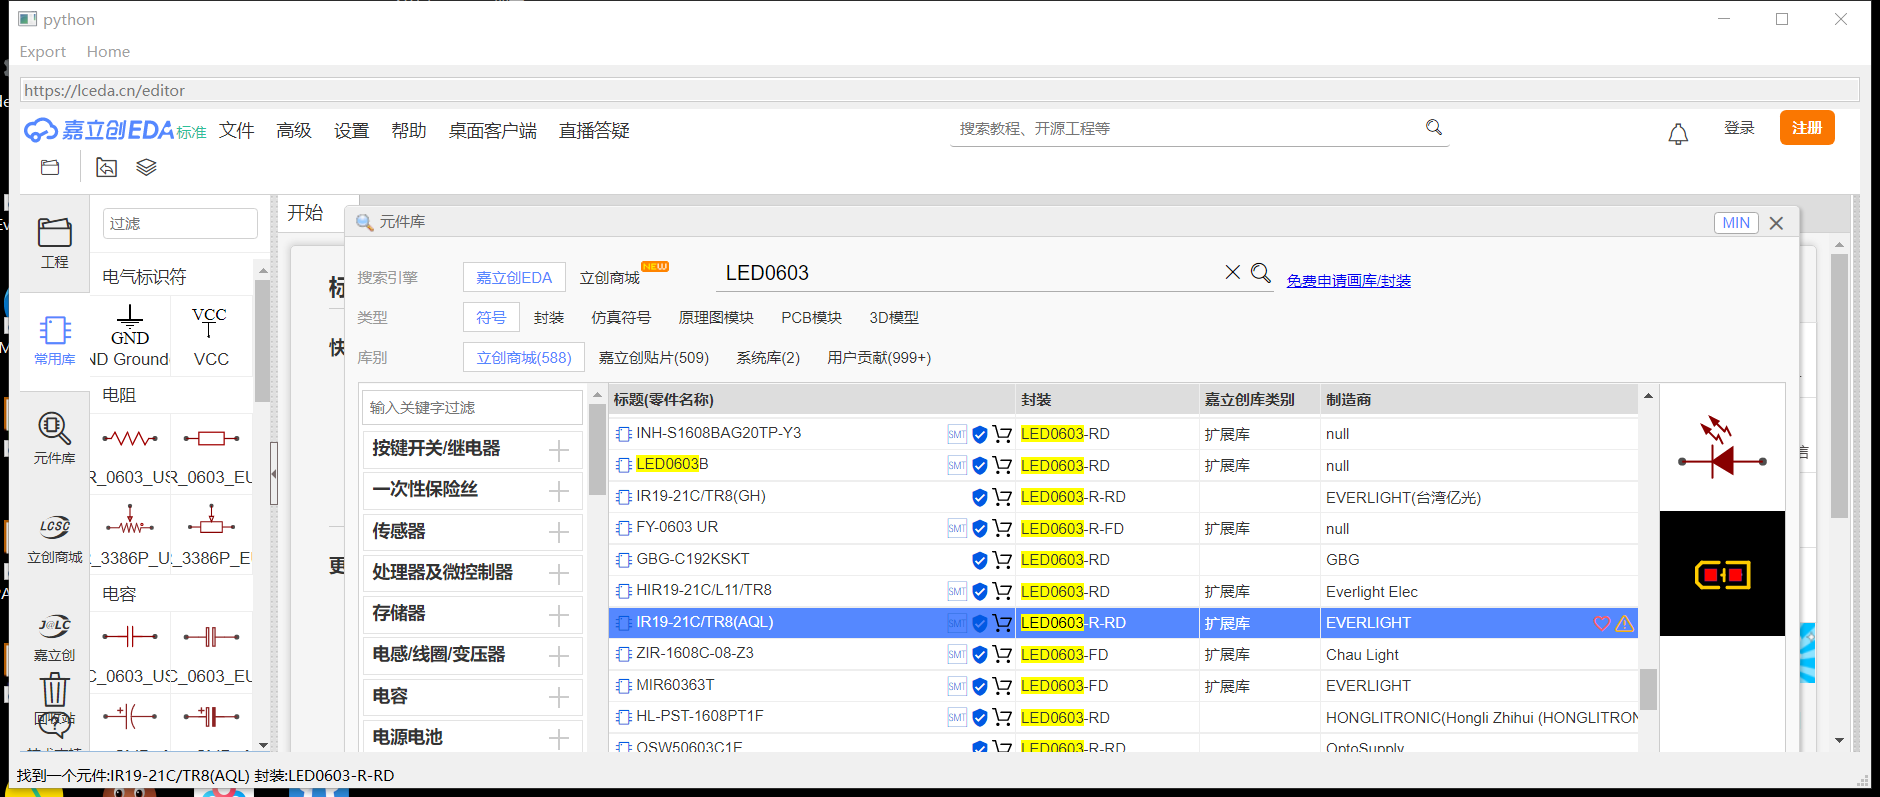
Task: Click the top search magnifier icon
Action: point(1434,127)
